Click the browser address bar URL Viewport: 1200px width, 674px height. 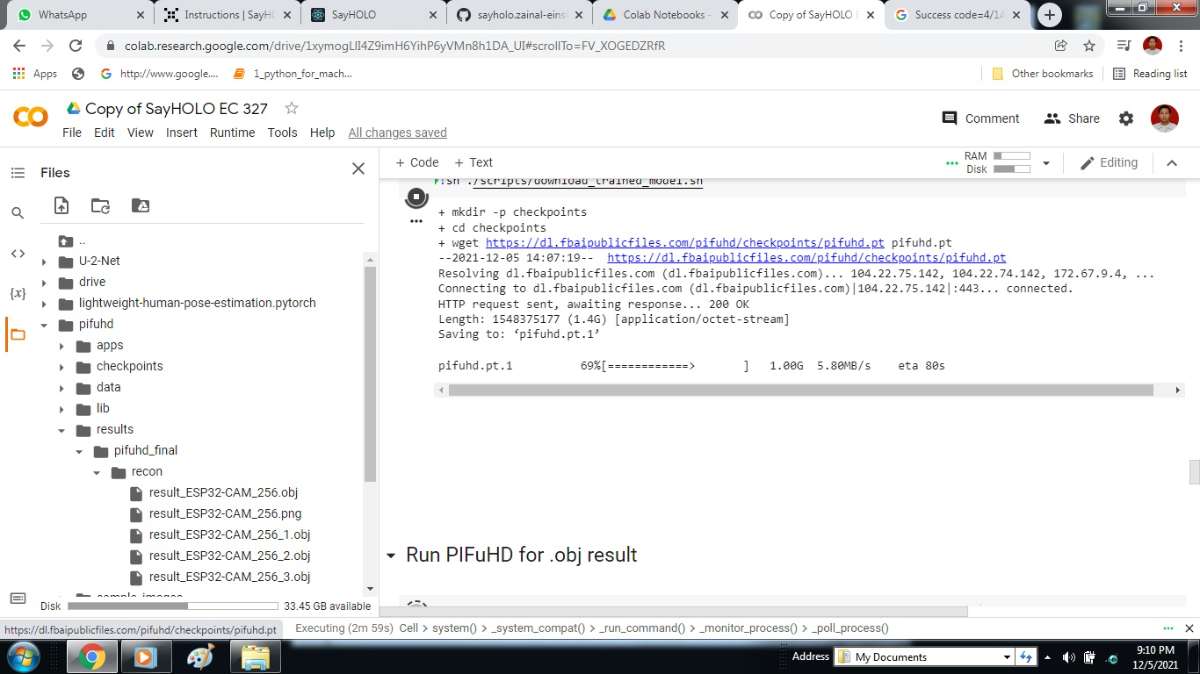(x=395, y=46)
